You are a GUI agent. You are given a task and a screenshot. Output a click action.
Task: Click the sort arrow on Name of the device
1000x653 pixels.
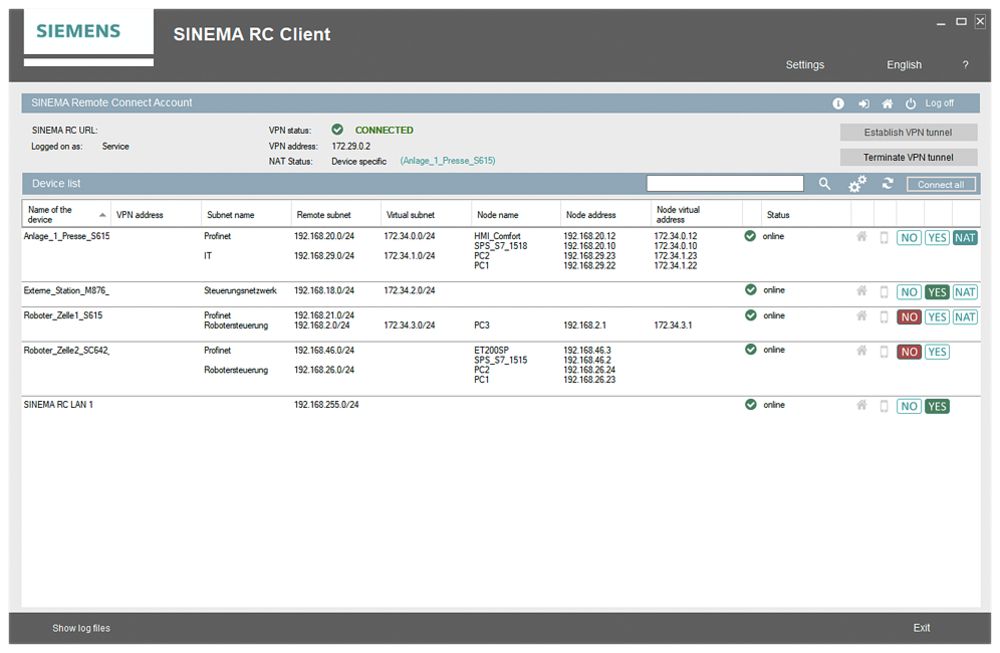pyautogui.click(x=103, y=213)
